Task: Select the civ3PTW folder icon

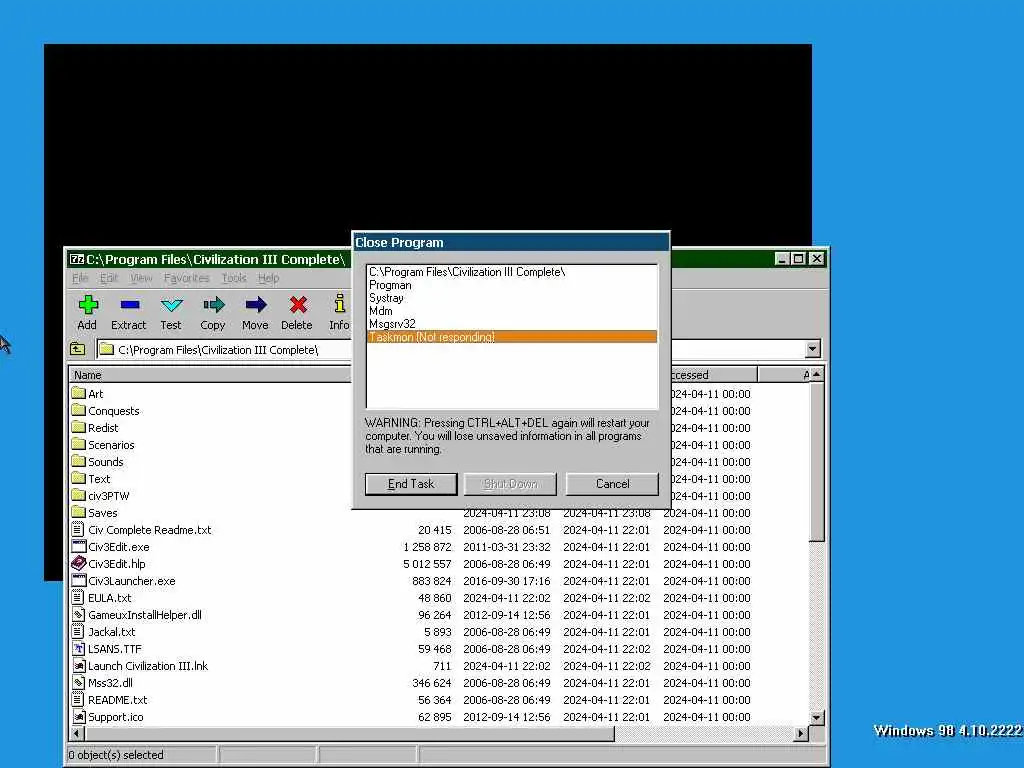Action: click(78, 495)
